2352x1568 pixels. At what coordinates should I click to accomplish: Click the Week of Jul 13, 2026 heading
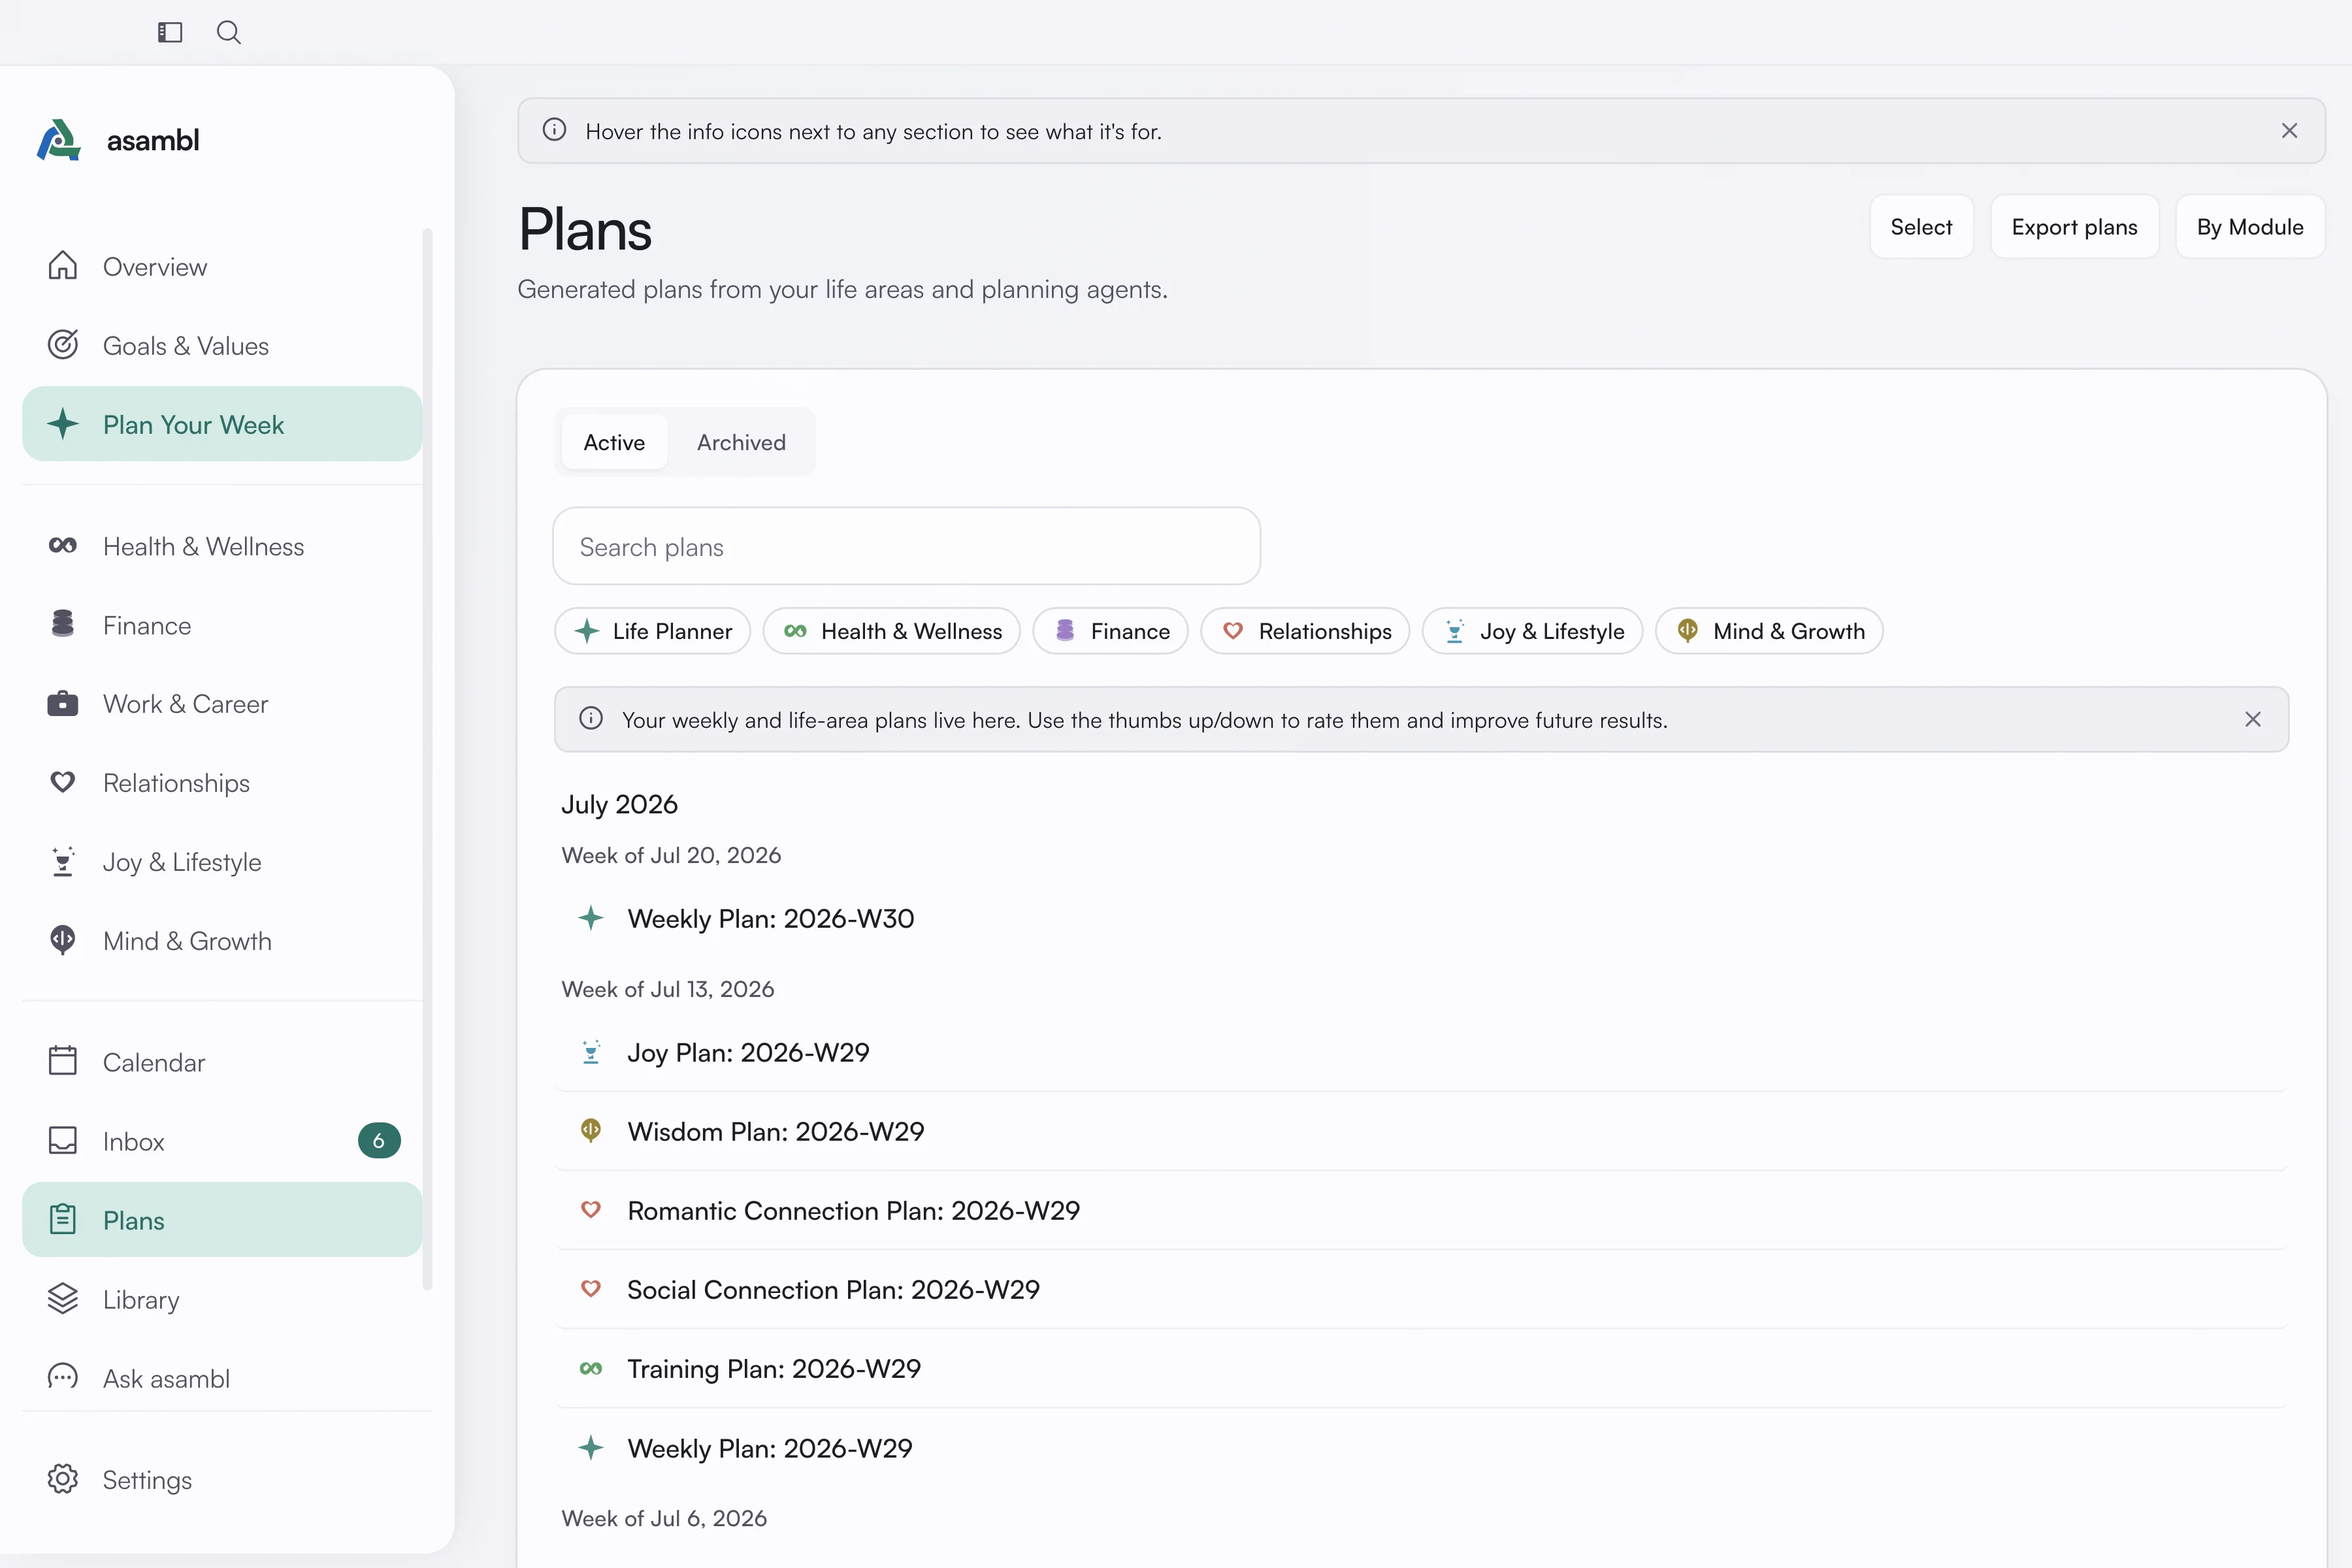[667, 988]
